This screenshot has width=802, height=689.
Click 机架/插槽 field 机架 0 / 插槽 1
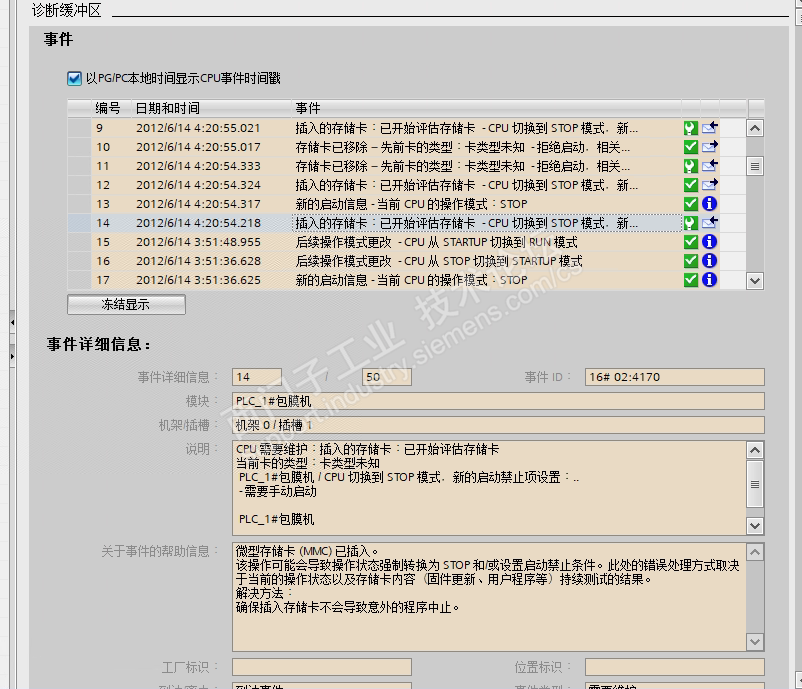pyautogui.click(x=498, y=425)
